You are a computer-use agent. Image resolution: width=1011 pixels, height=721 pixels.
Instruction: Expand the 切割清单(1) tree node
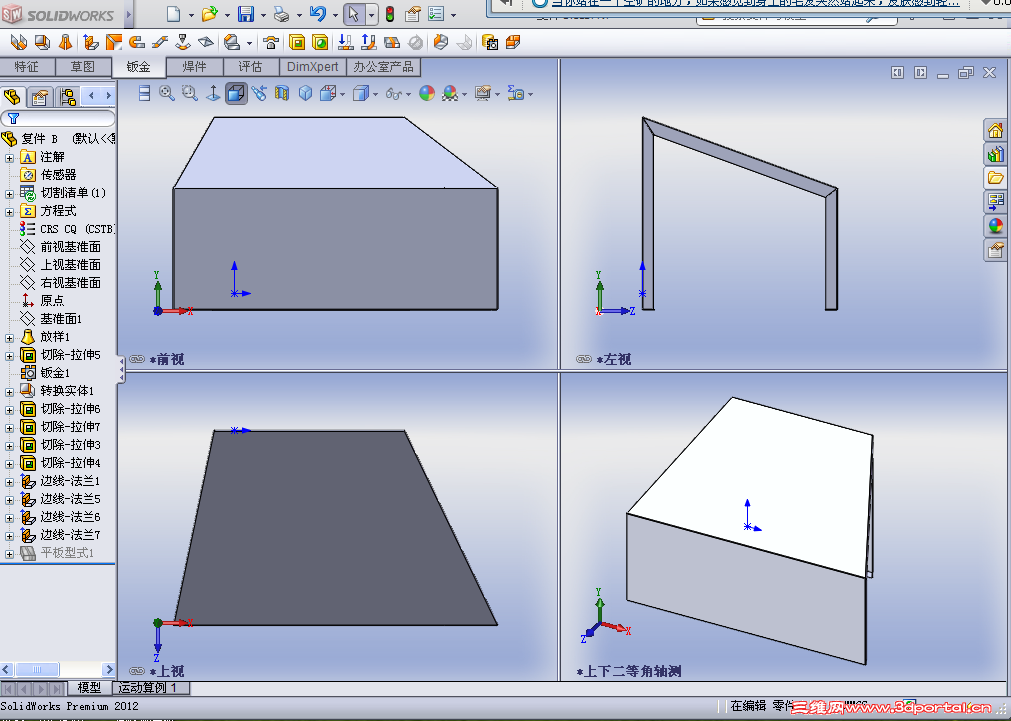pyautogui.click(x=9, y=193)
